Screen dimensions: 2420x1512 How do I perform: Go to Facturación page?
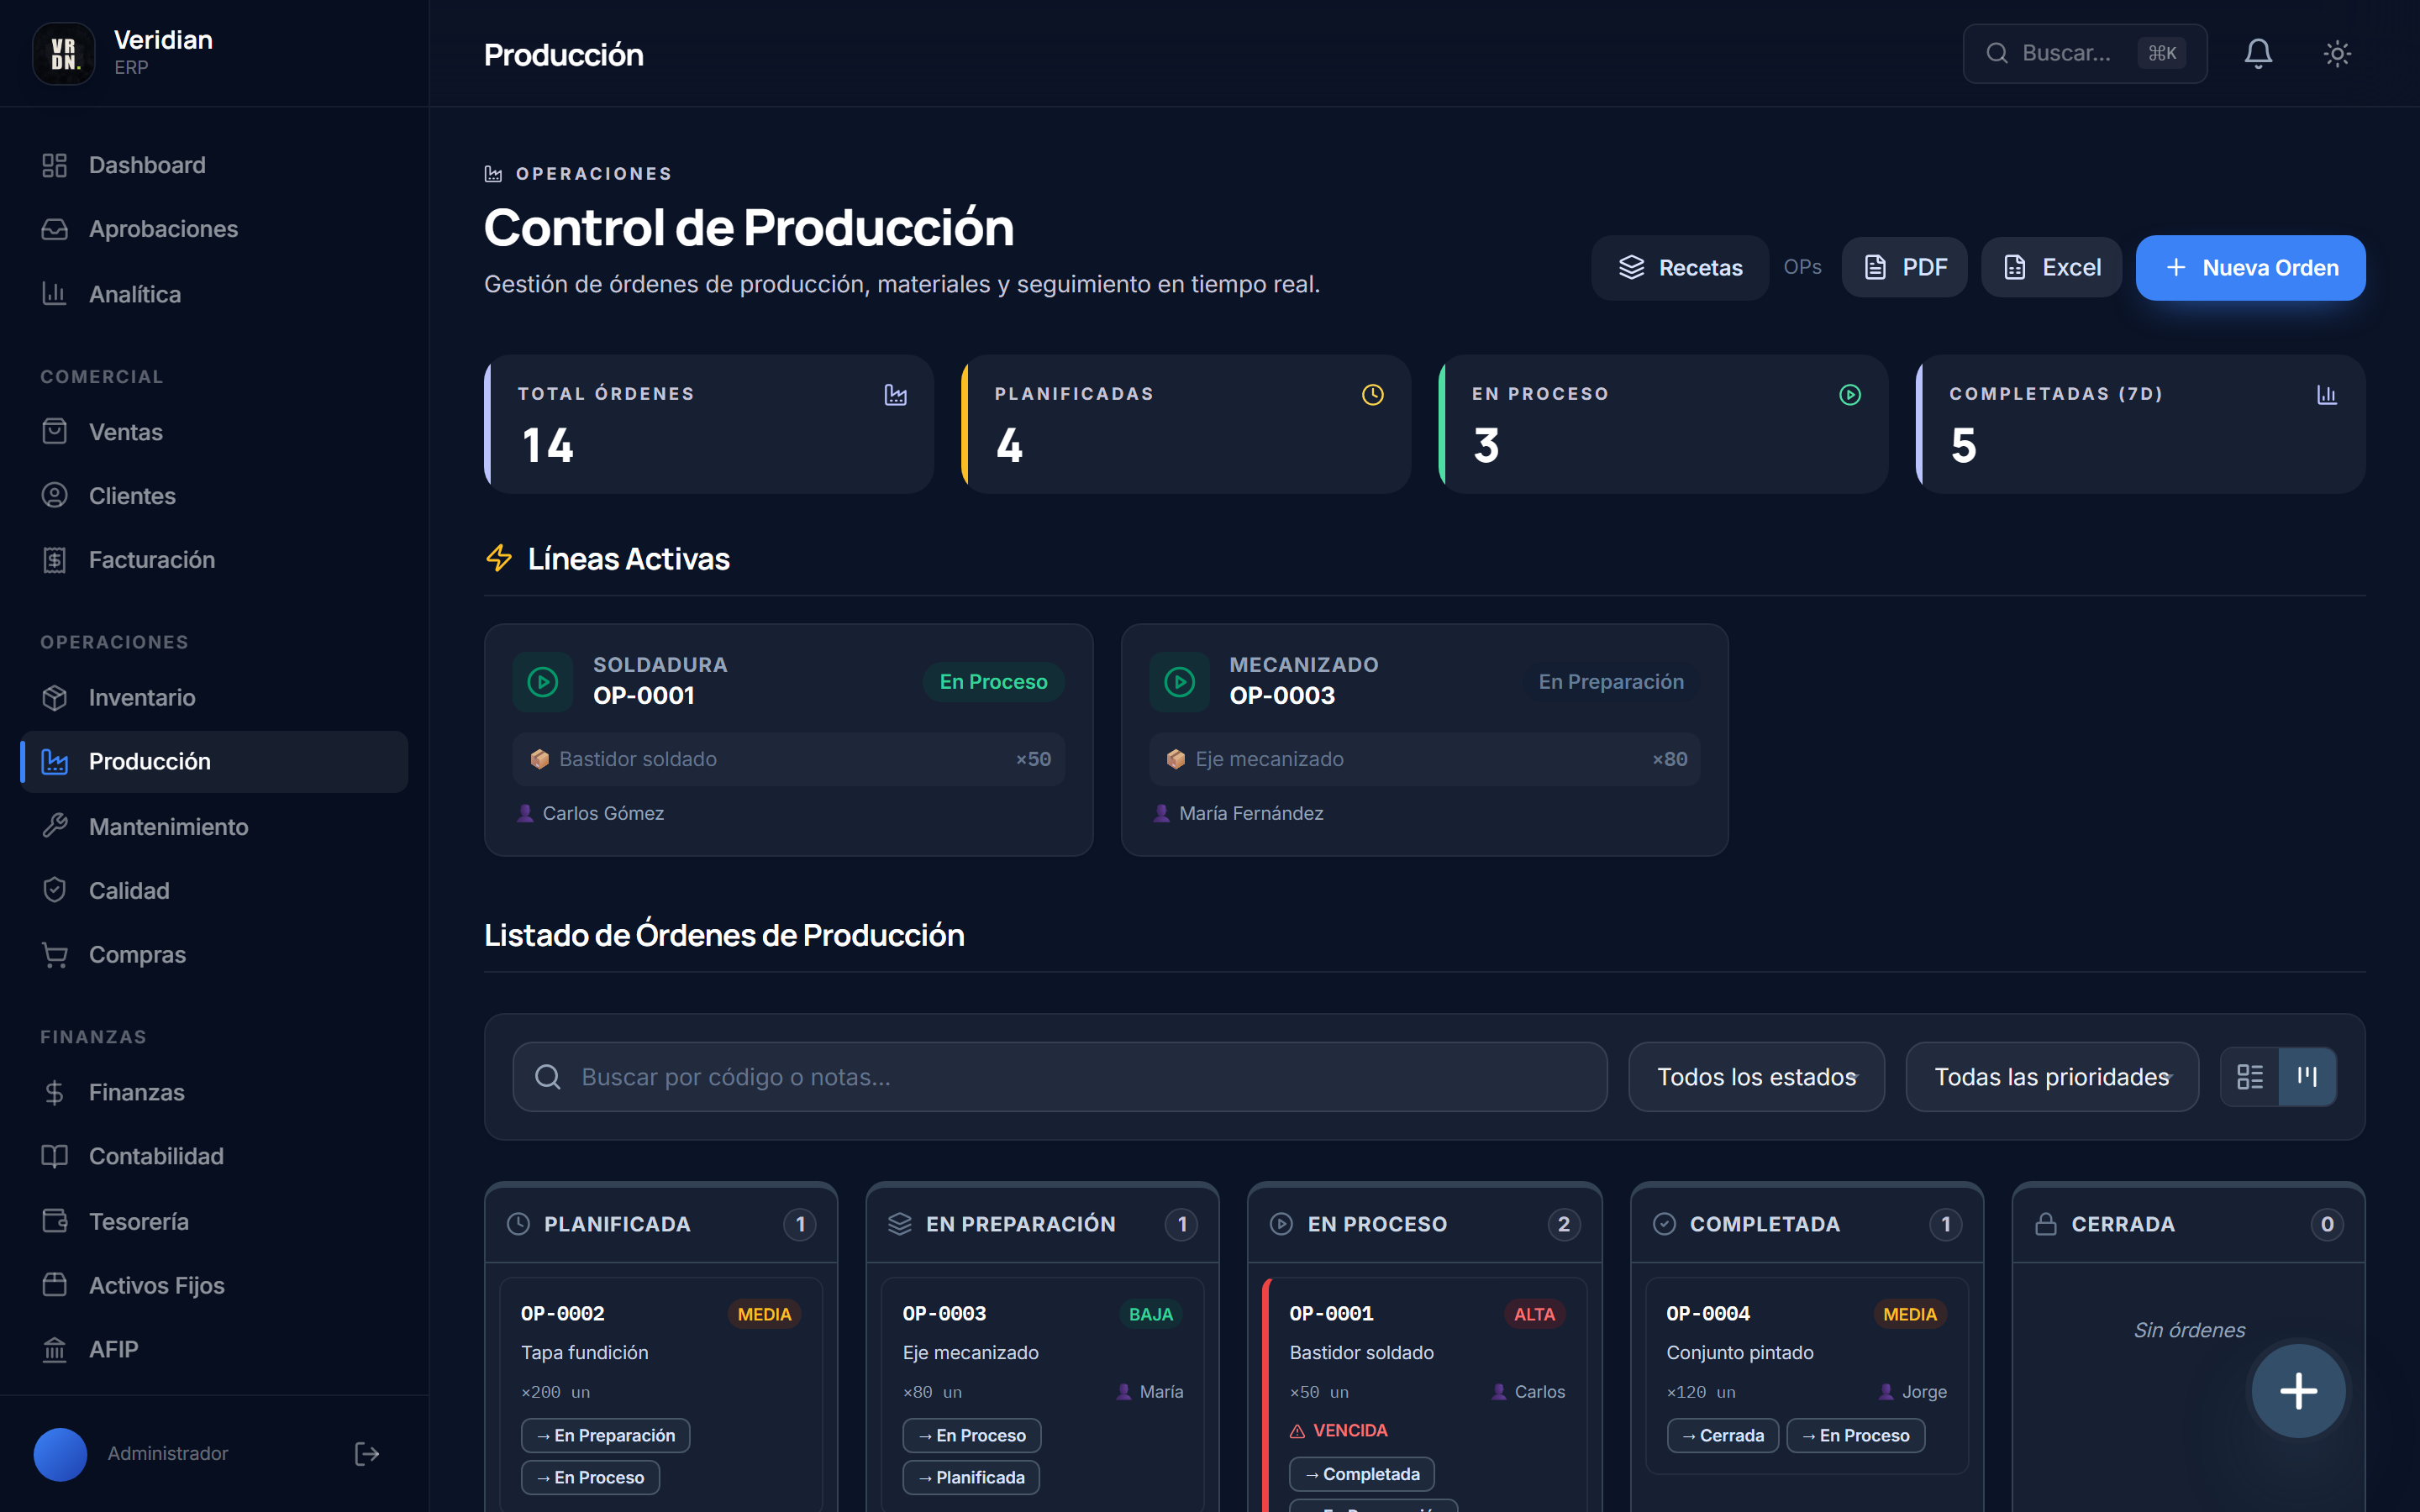(214, 560)
